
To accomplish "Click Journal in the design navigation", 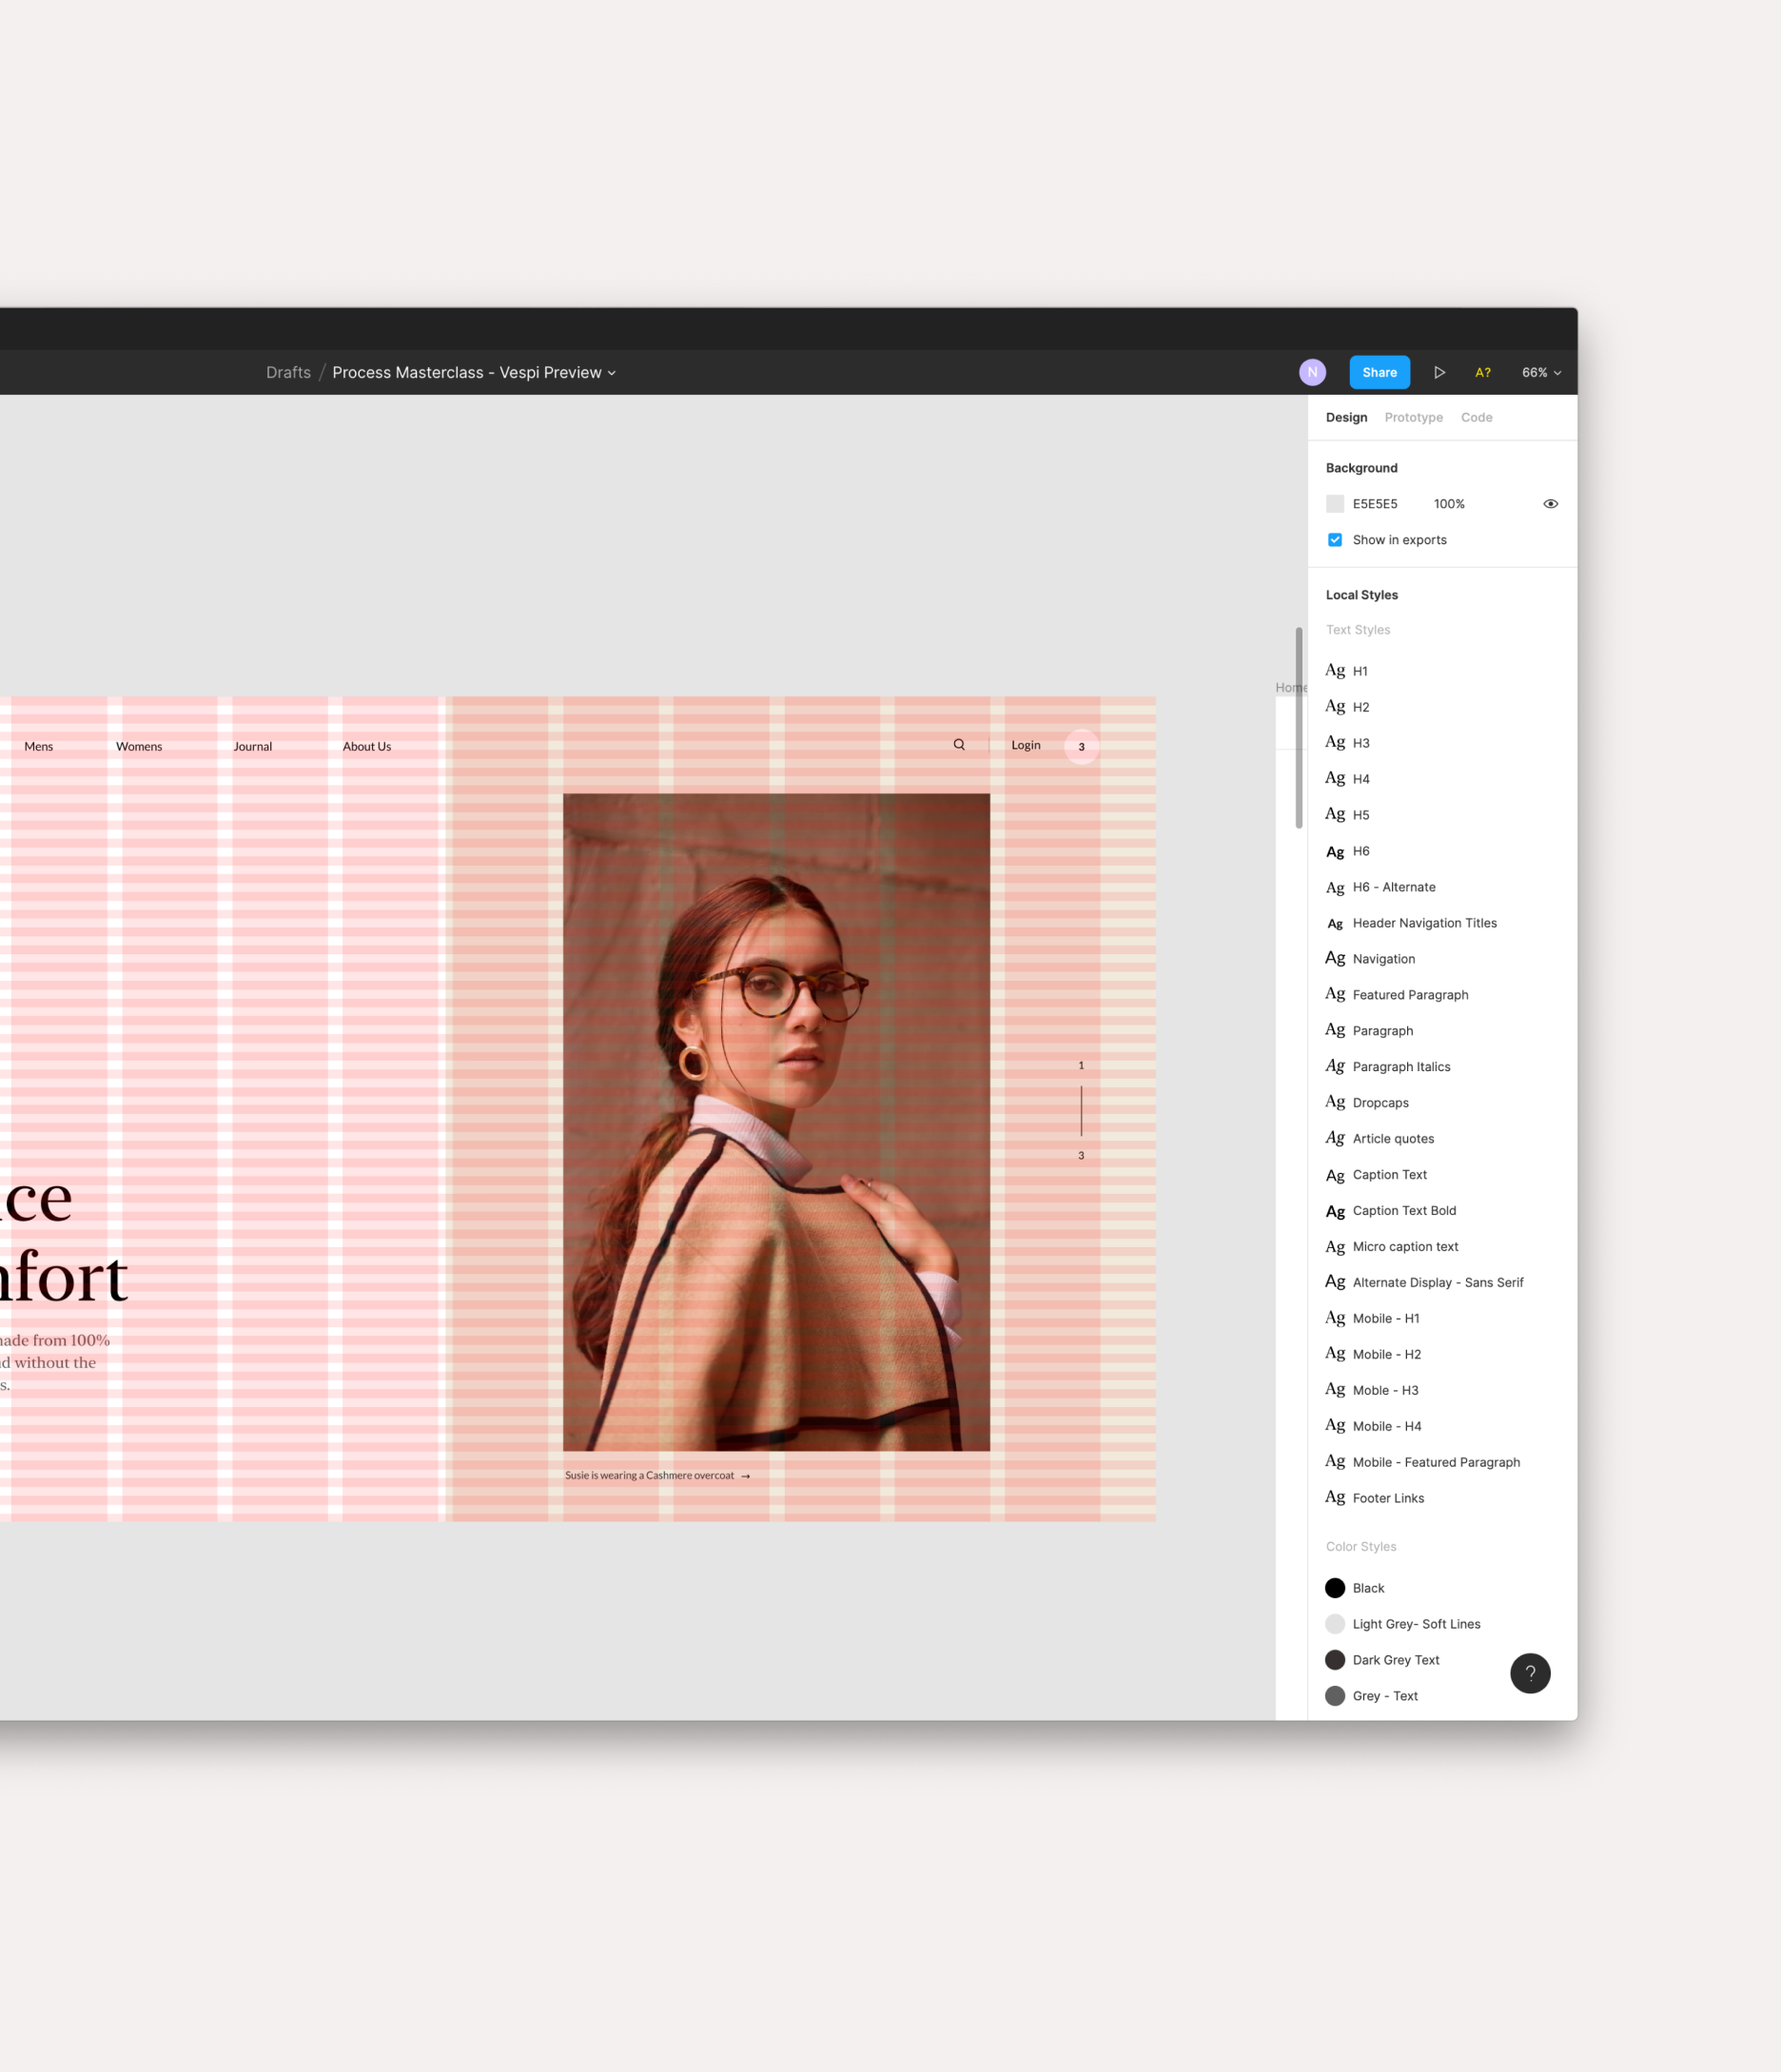I will [253, 747].
